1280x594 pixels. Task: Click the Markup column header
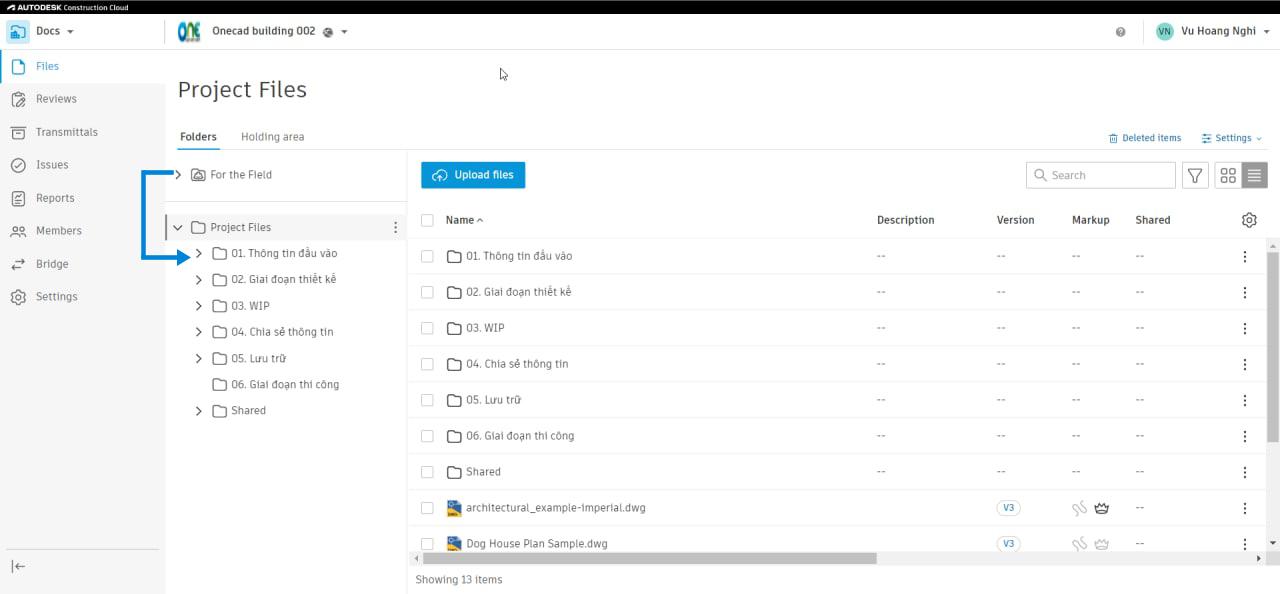(x=1090, y=220)
